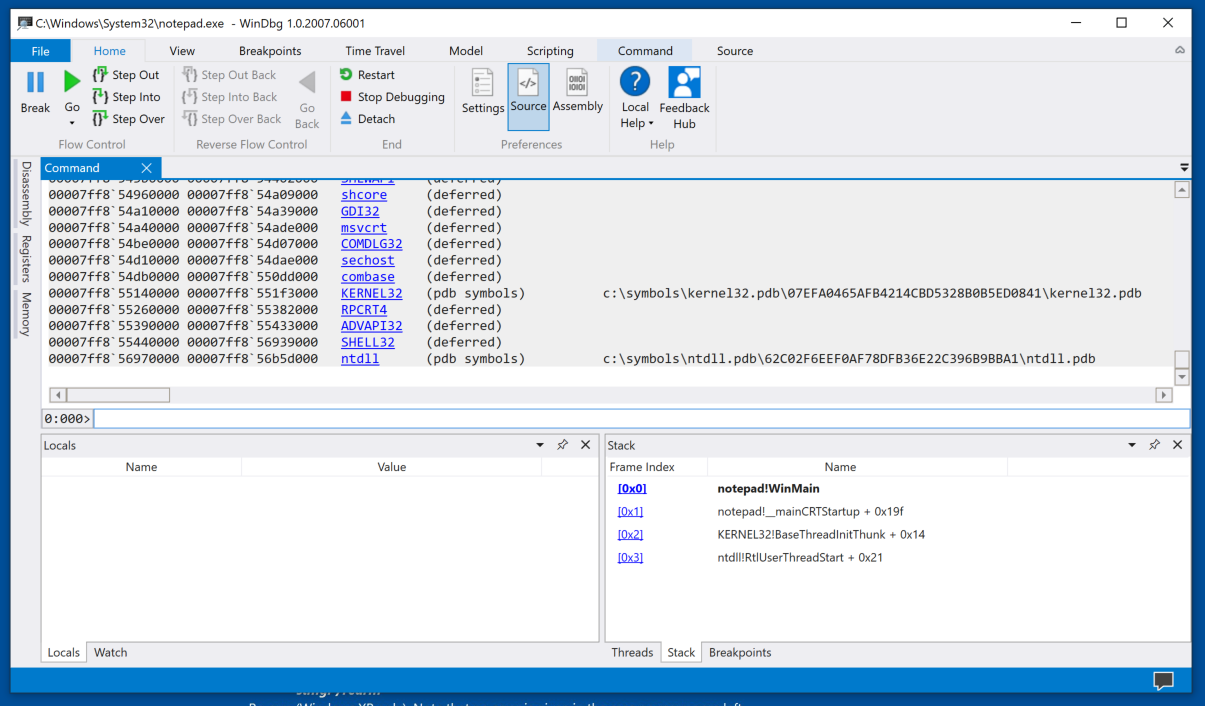
Task: Expand the Go dropdown arrow
Action: [x=72, y=123]
